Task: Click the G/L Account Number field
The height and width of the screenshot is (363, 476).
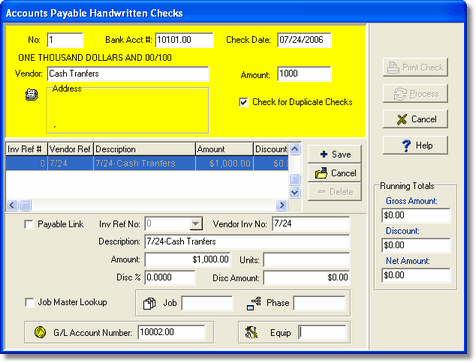Action: tap(171, 332)
